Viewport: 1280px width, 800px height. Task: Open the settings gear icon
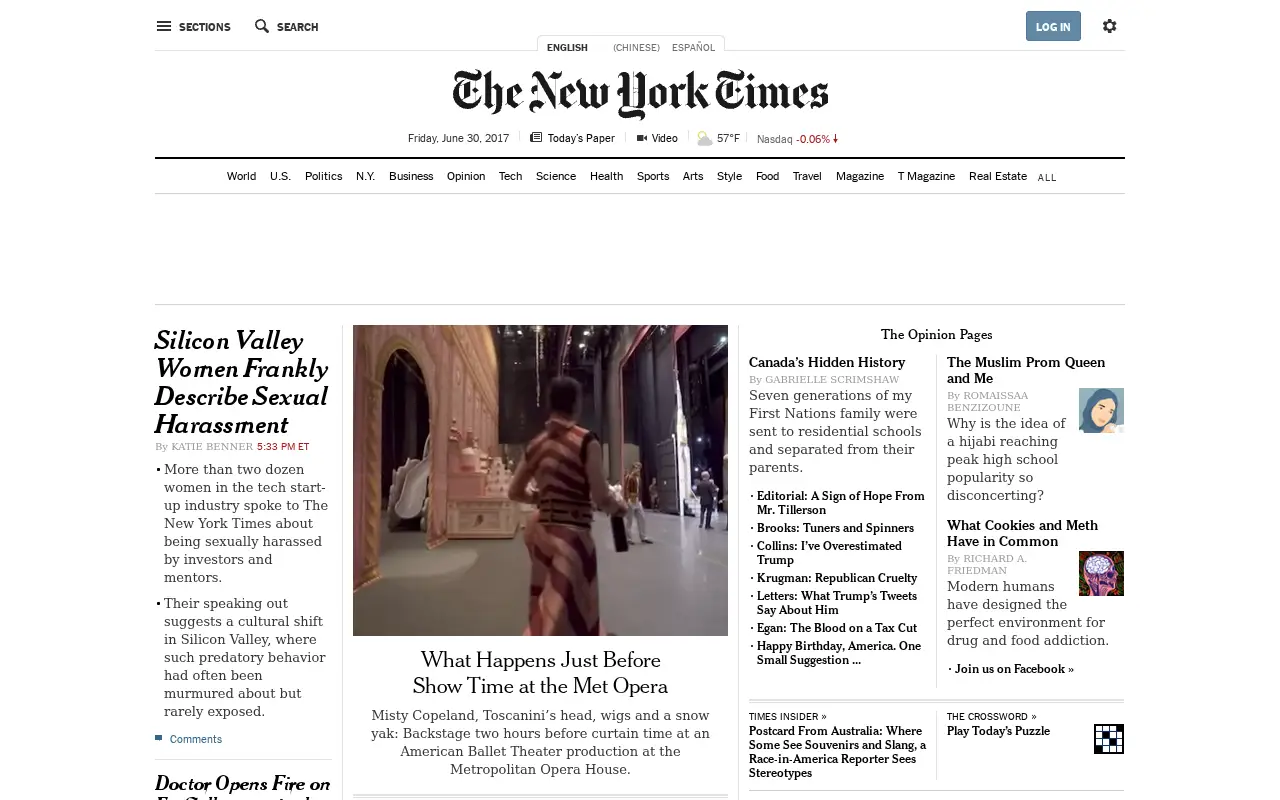coord(1109,26)
